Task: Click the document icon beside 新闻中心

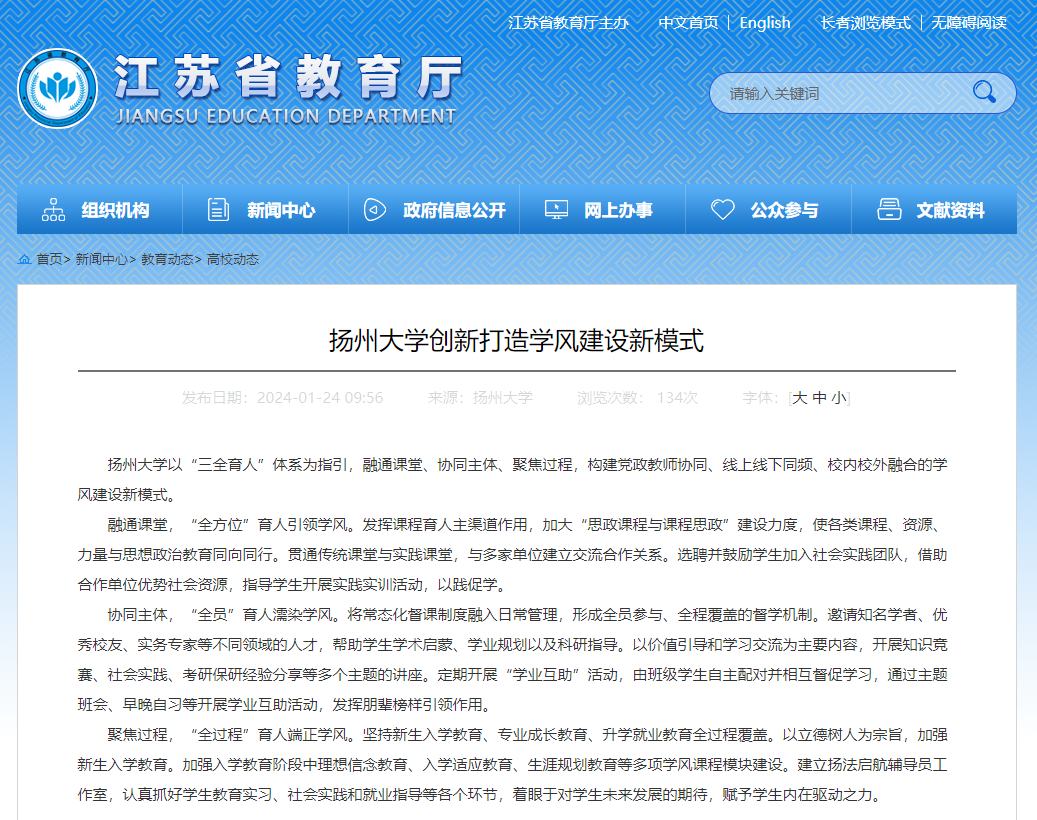Action: coord(218,210)
